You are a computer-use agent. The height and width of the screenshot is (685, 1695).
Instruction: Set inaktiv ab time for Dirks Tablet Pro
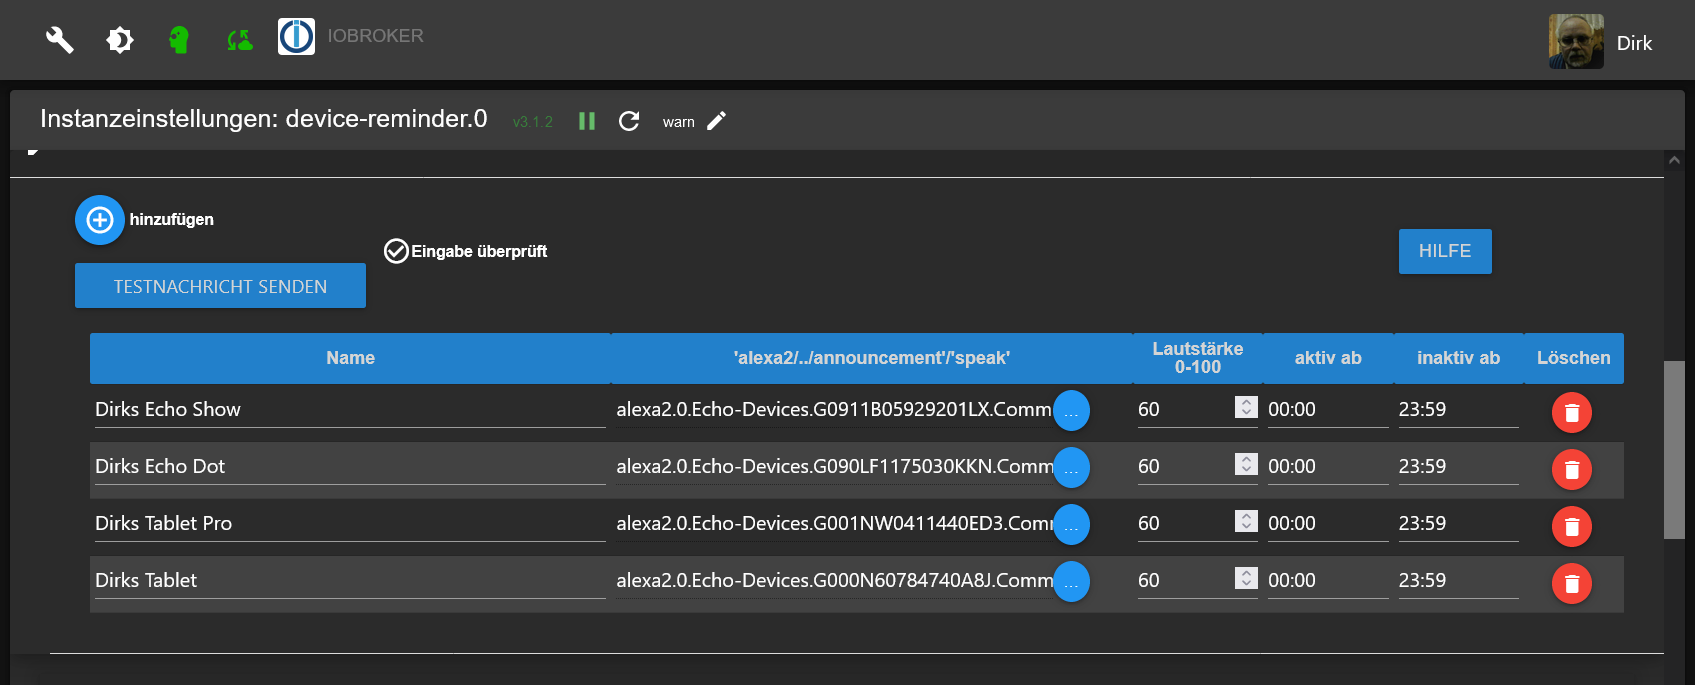pyautogui.click(x=1458, y=523)
